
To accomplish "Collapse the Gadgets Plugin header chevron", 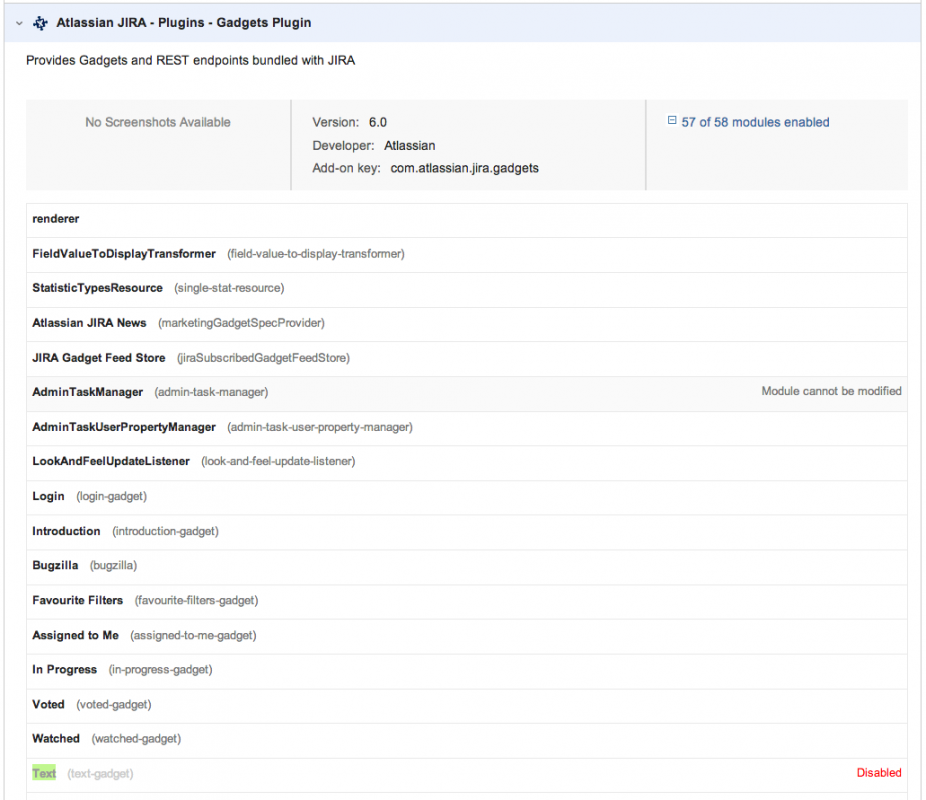I will tap(19, 23).
